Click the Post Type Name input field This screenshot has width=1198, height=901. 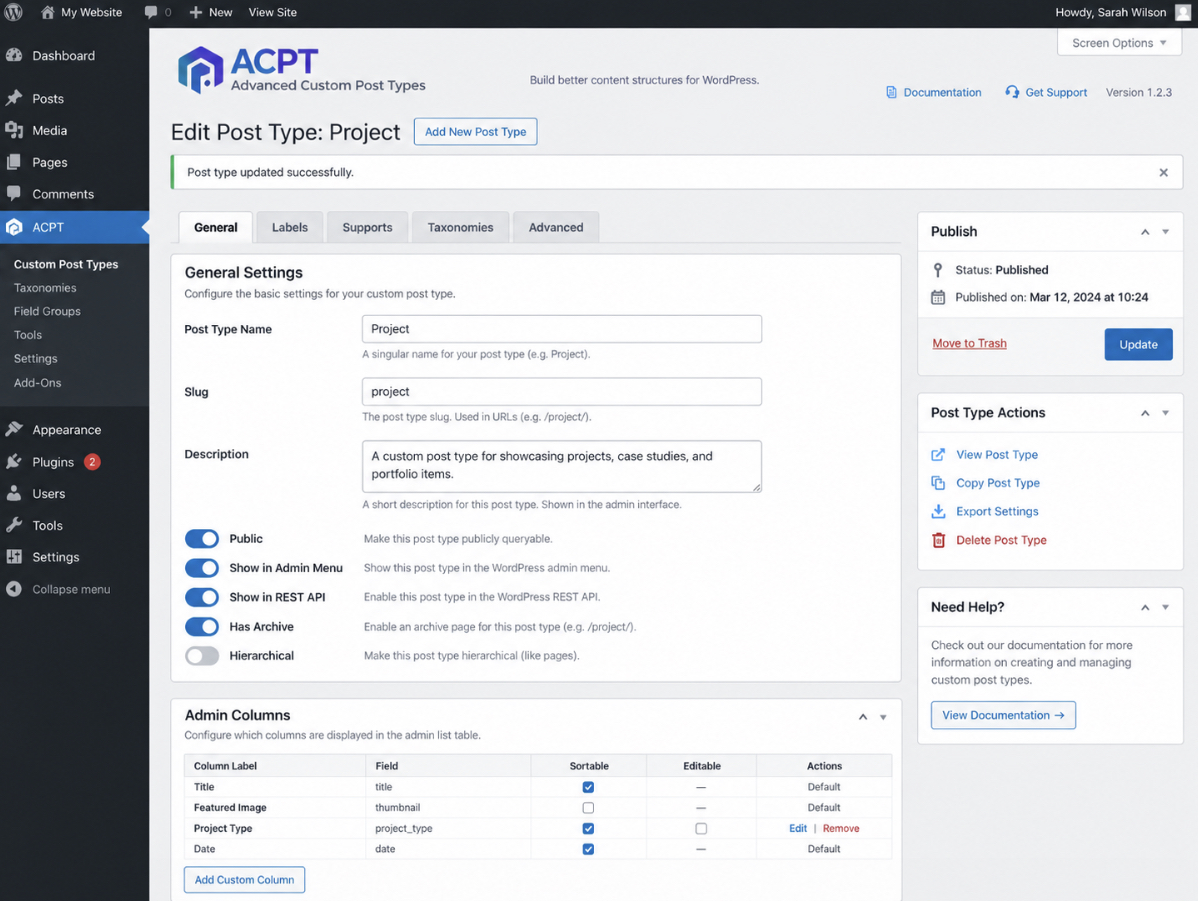tap(562, 329)
